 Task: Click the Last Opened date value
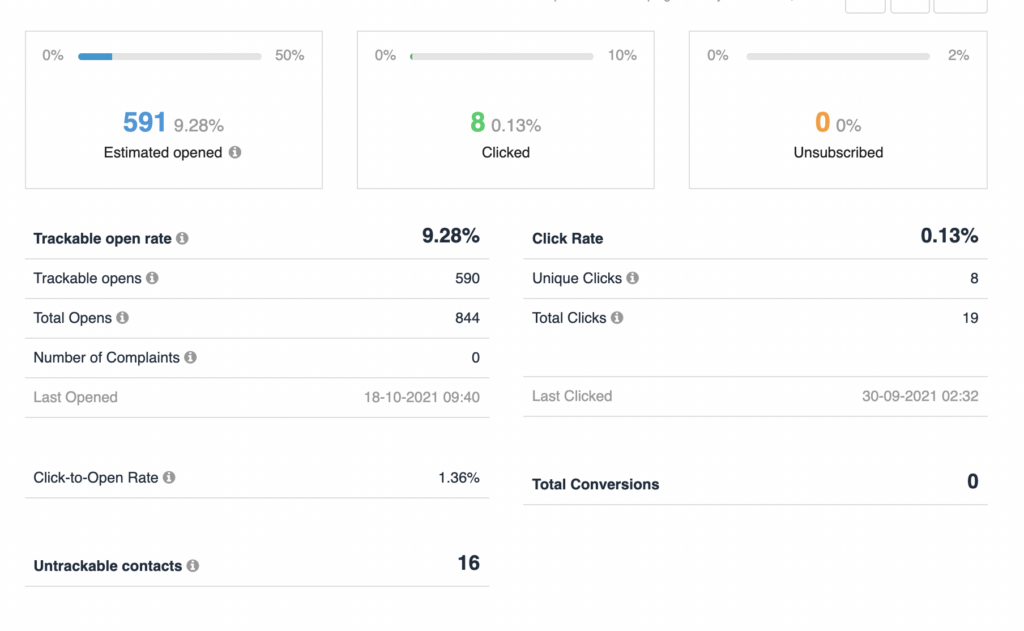[421, 397]
